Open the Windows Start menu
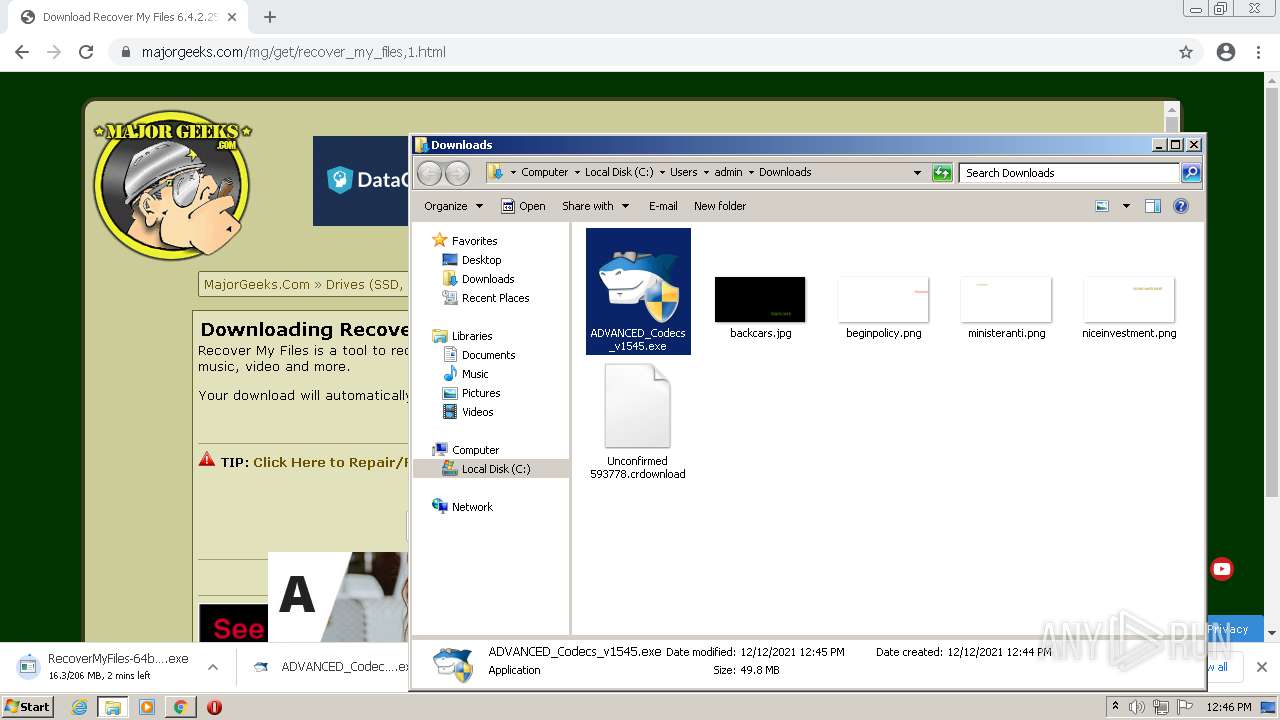1280x720 pixels. (x=27, y=707)
